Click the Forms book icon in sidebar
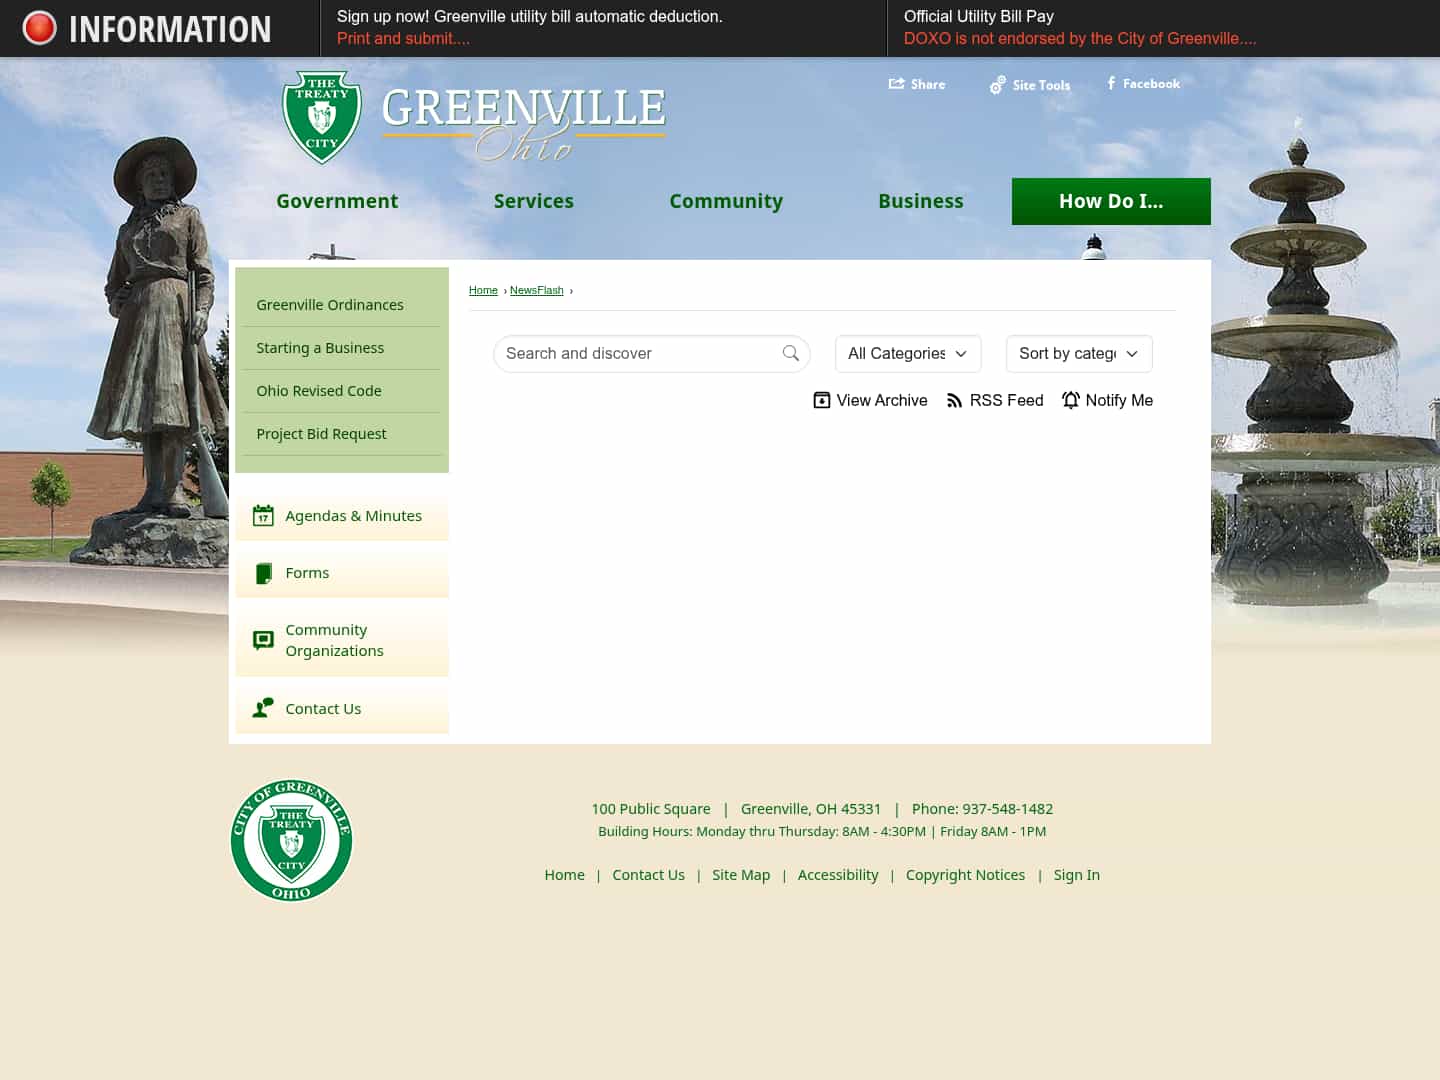 [263, 573]
